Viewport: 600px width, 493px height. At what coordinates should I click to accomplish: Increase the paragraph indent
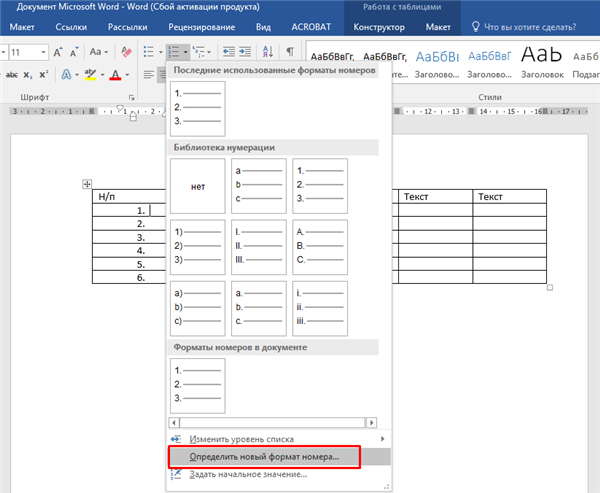coord(245,52)
